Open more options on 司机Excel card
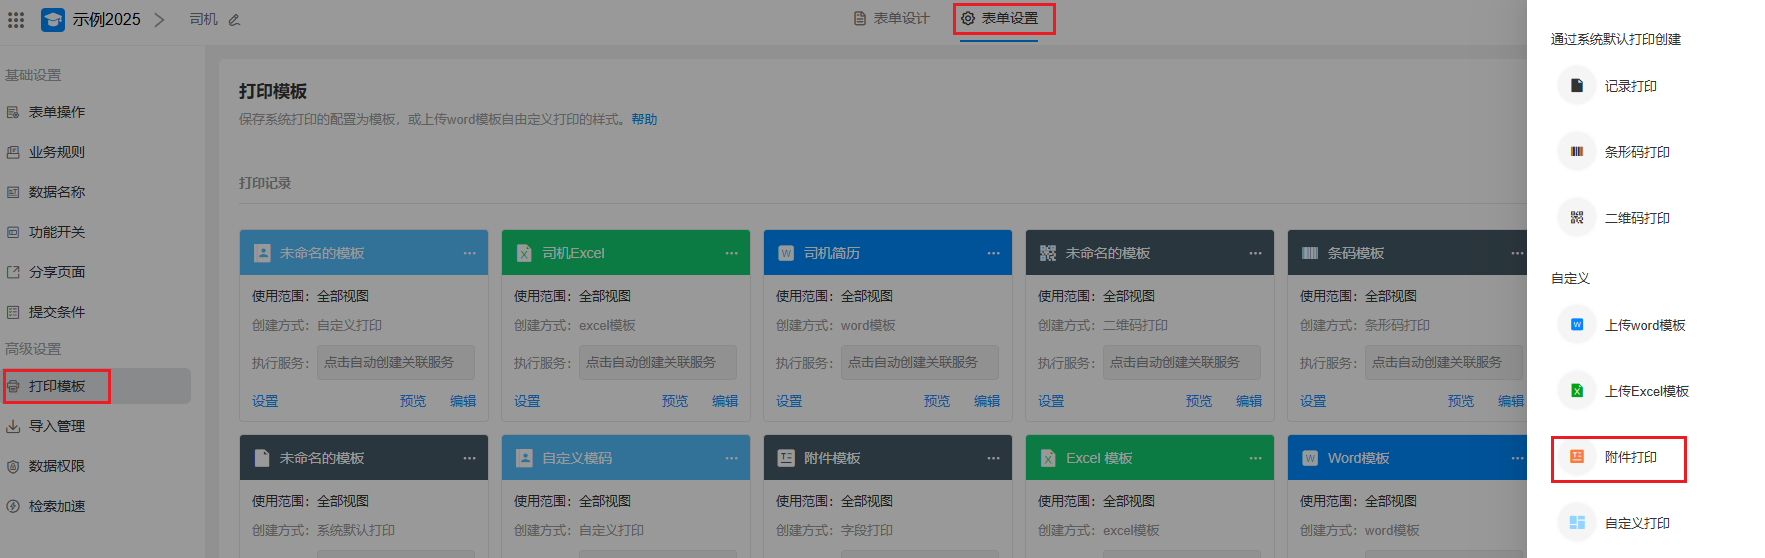 731,253
